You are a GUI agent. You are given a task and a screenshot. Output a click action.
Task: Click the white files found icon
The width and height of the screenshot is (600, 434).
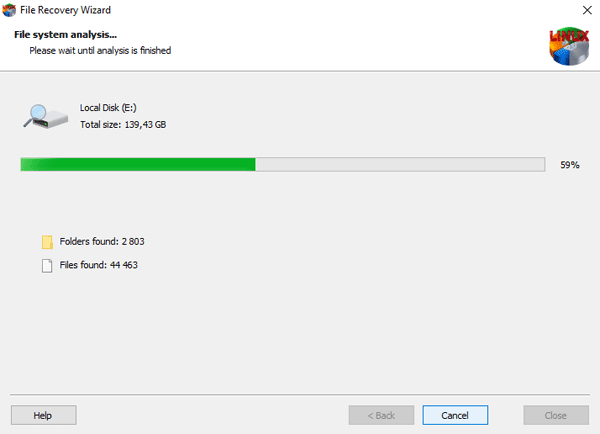(47, 266)
